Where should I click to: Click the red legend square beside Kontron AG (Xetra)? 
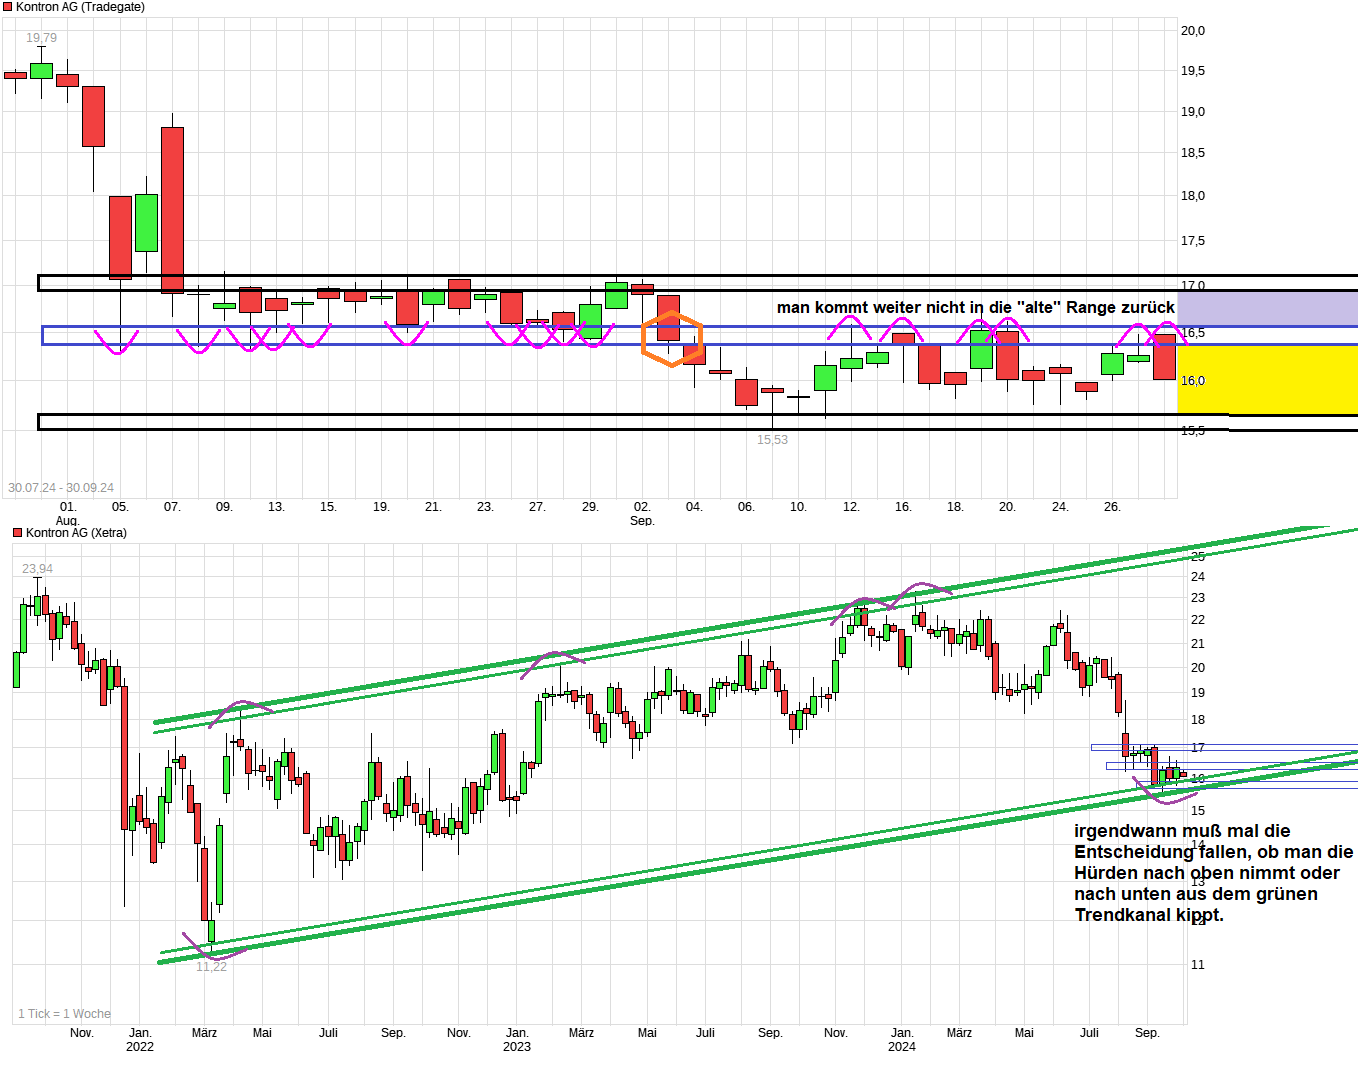17,533
